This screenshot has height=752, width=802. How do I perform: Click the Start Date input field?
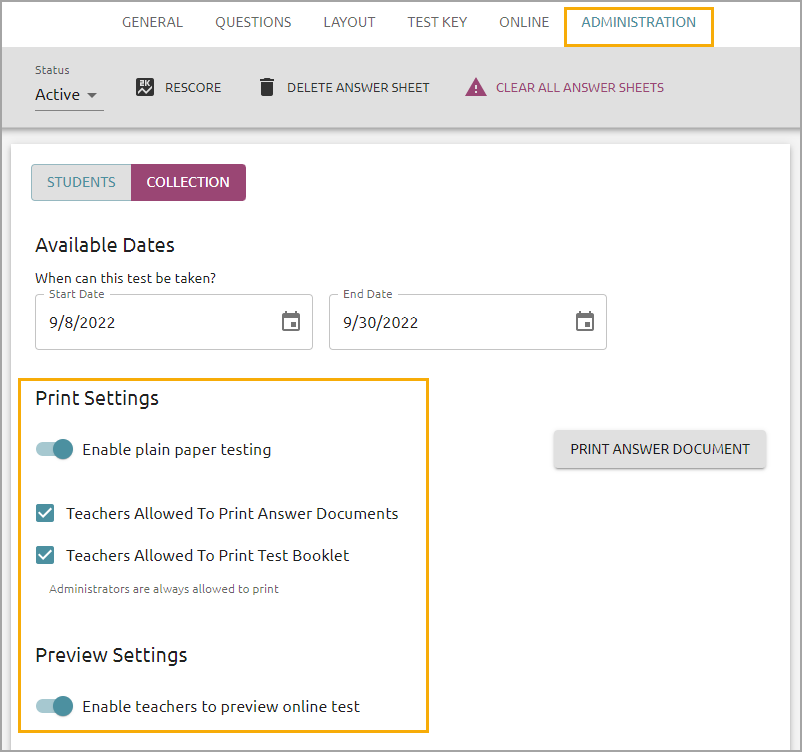174,322
